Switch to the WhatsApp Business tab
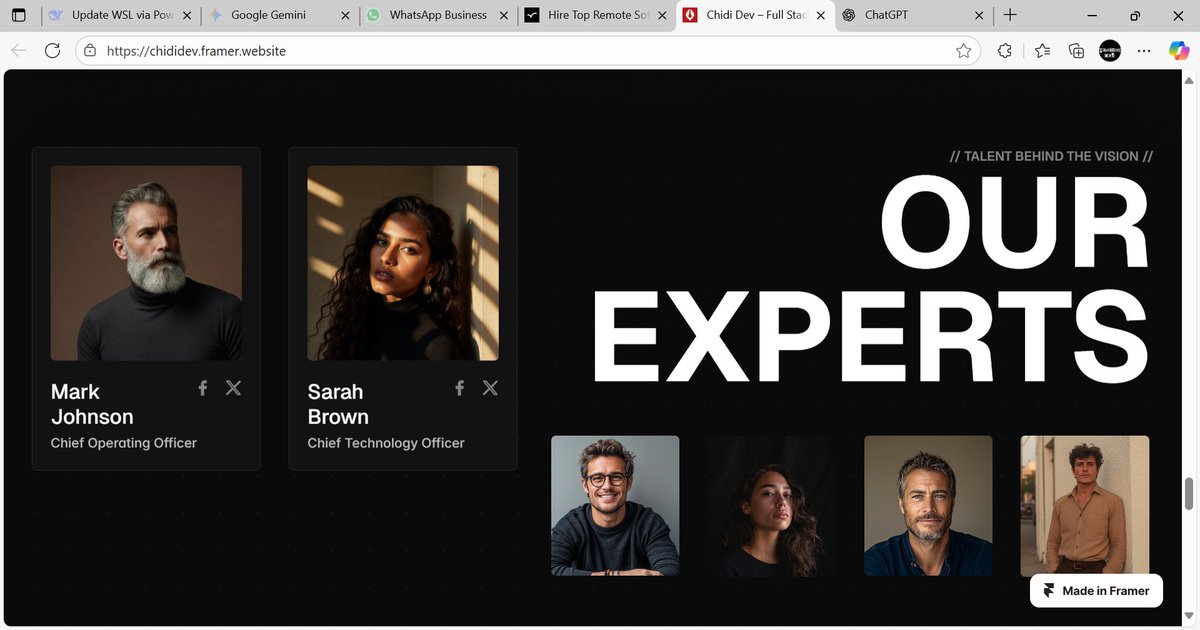Screen dimensions: 1200x630 point(438,15)
